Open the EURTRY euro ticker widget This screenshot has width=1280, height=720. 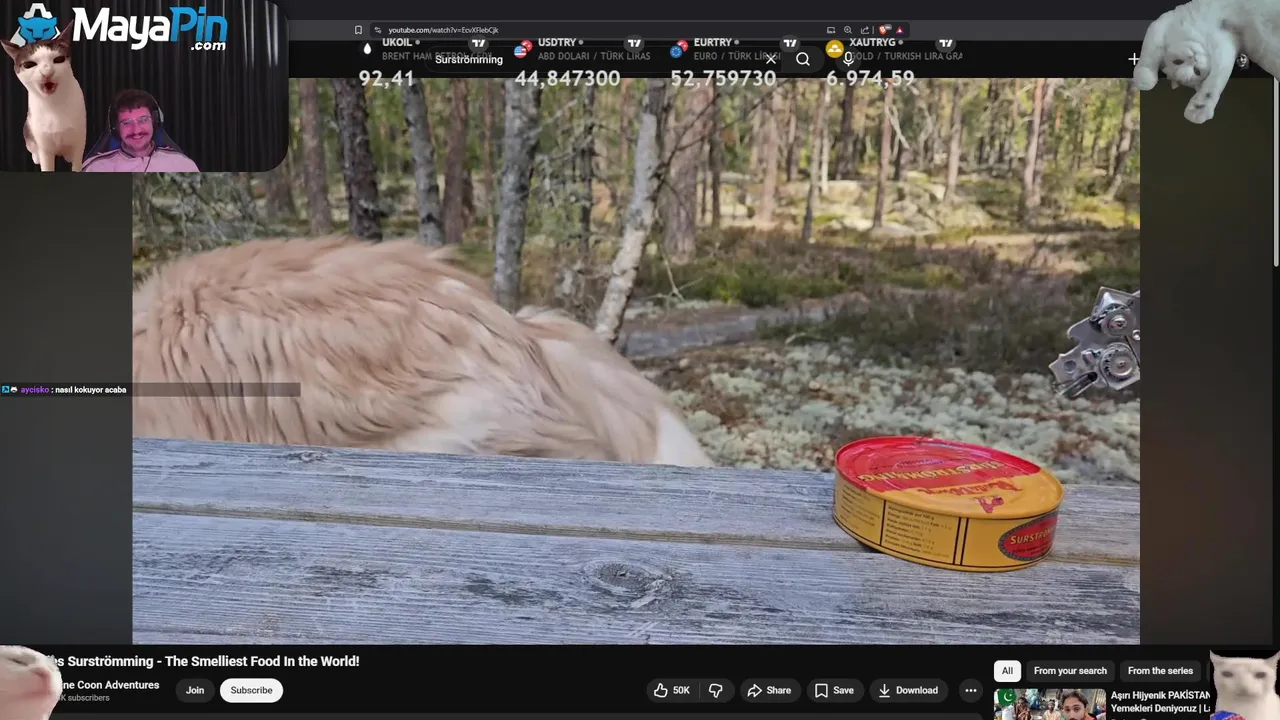point(738,62)
